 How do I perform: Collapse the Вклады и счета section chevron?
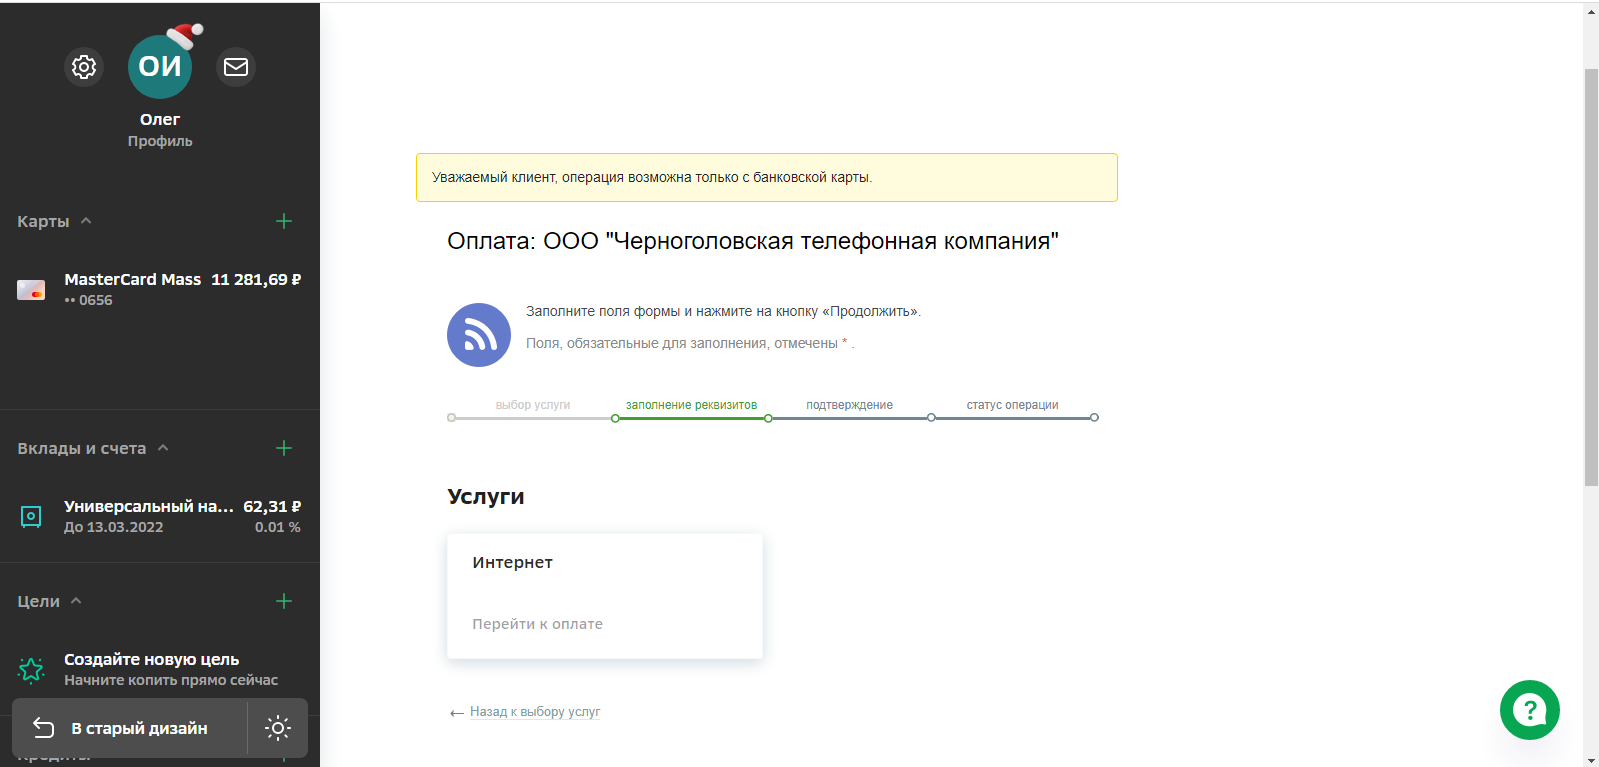pos(163,448)
